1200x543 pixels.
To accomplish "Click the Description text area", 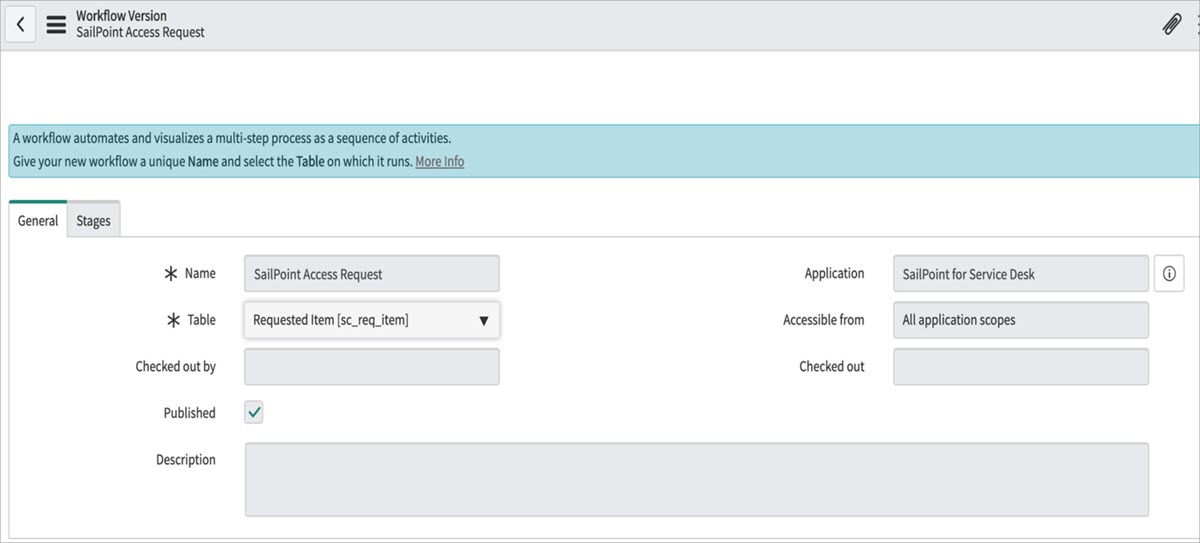I will (696, 480).
